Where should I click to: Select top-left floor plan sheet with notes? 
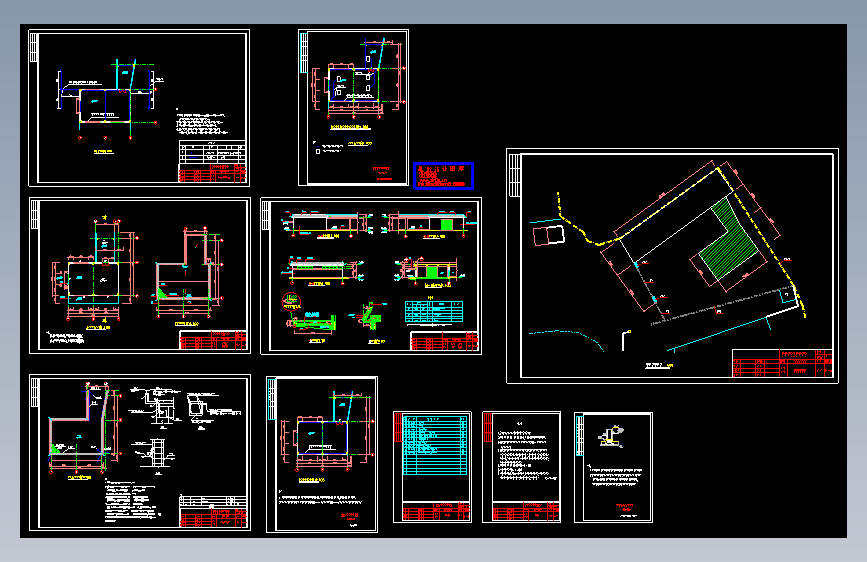click(139, 108)
